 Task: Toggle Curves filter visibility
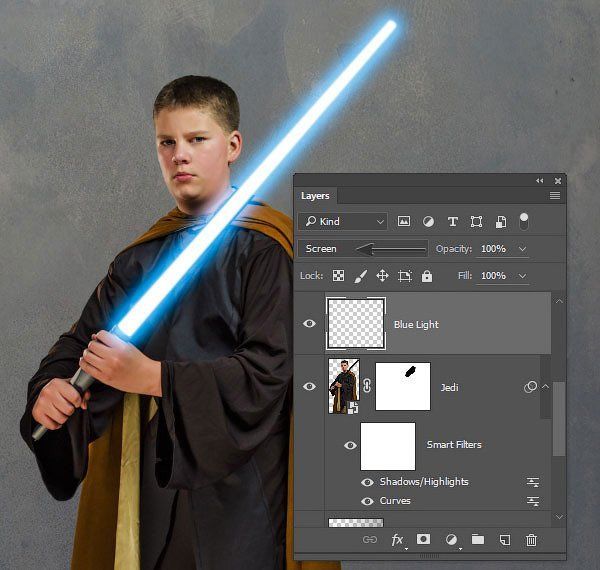point(367,501)
